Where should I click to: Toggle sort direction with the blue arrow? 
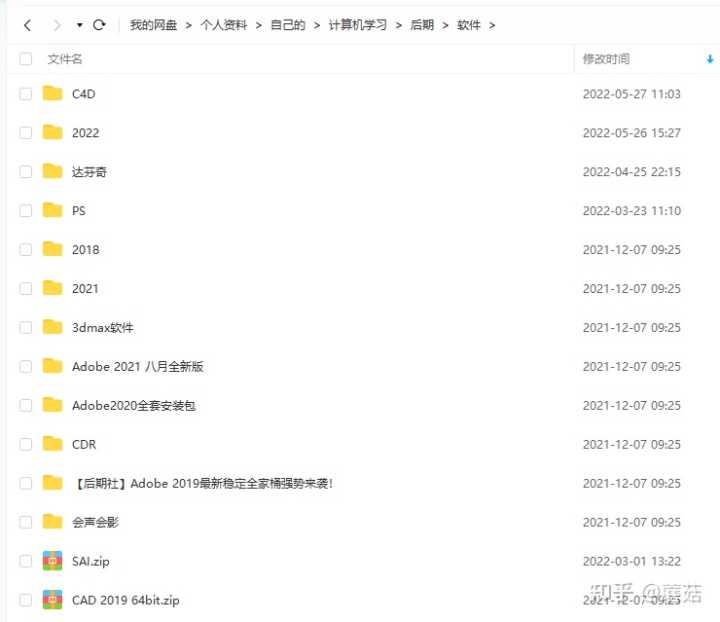click(710, 59)
